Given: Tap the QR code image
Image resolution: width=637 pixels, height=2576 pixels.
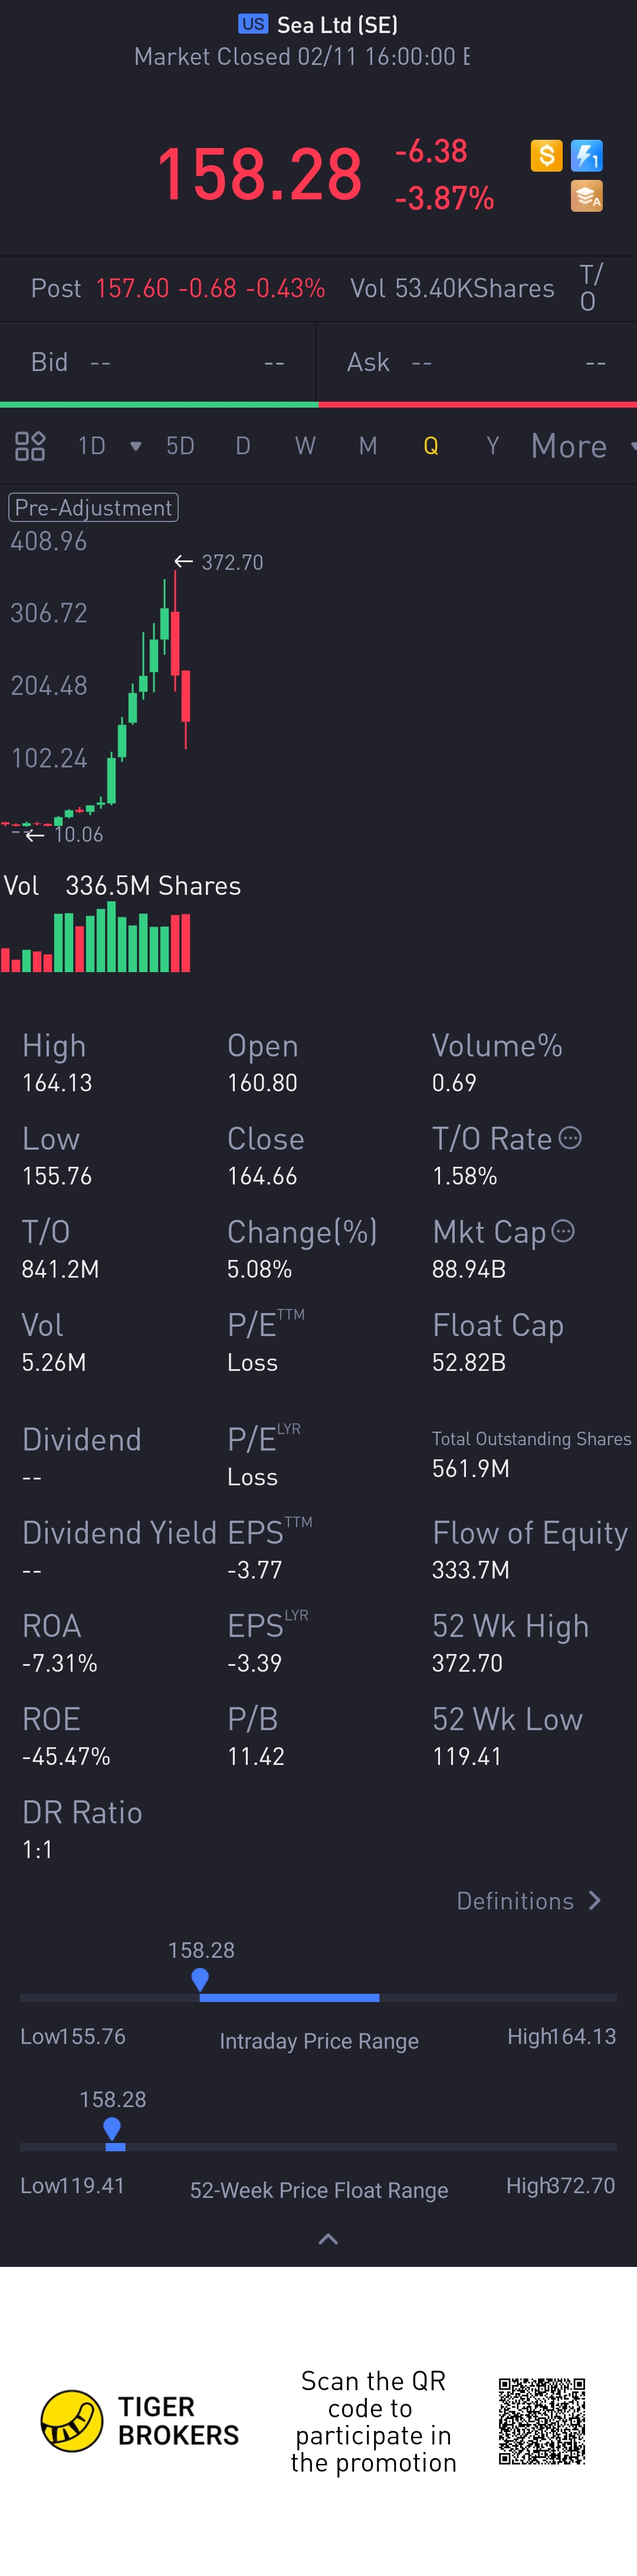Looking at the screenshot, I should pos(541,2421).
